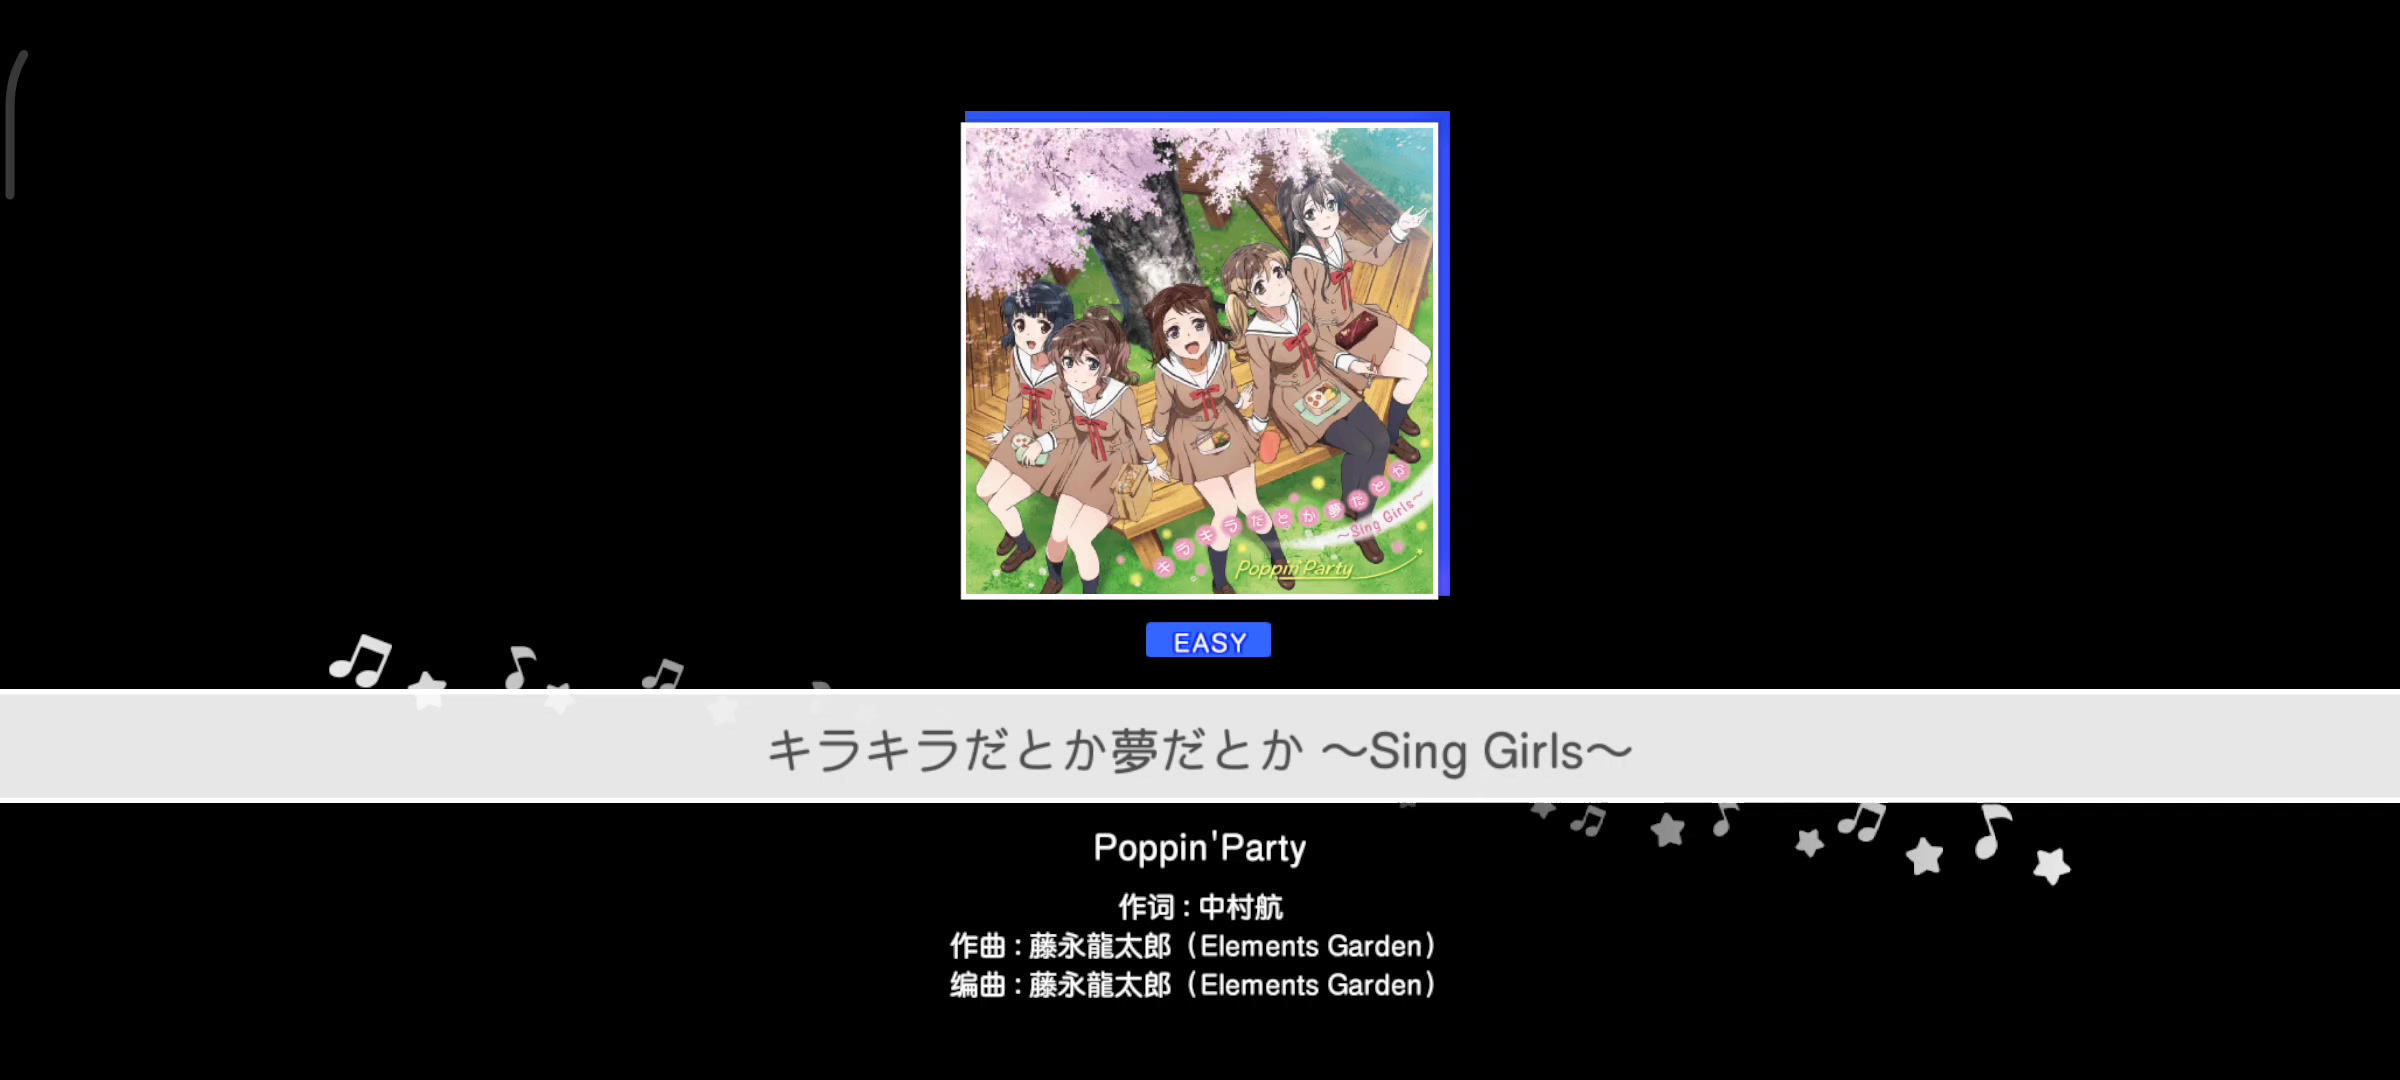The width and height of the screenshot is (2400, 1080).
Task: Click the small faded double note above the banner
Action: tap(662, 675)
